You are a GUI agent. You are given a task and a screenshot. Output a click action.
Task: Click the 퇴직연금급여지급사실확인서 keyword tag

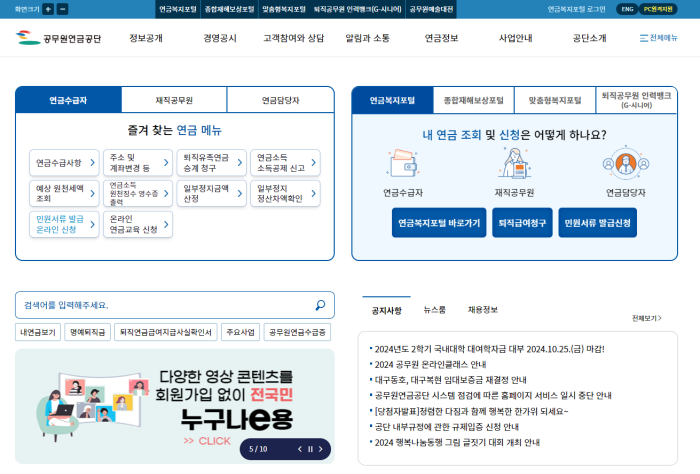166,332
